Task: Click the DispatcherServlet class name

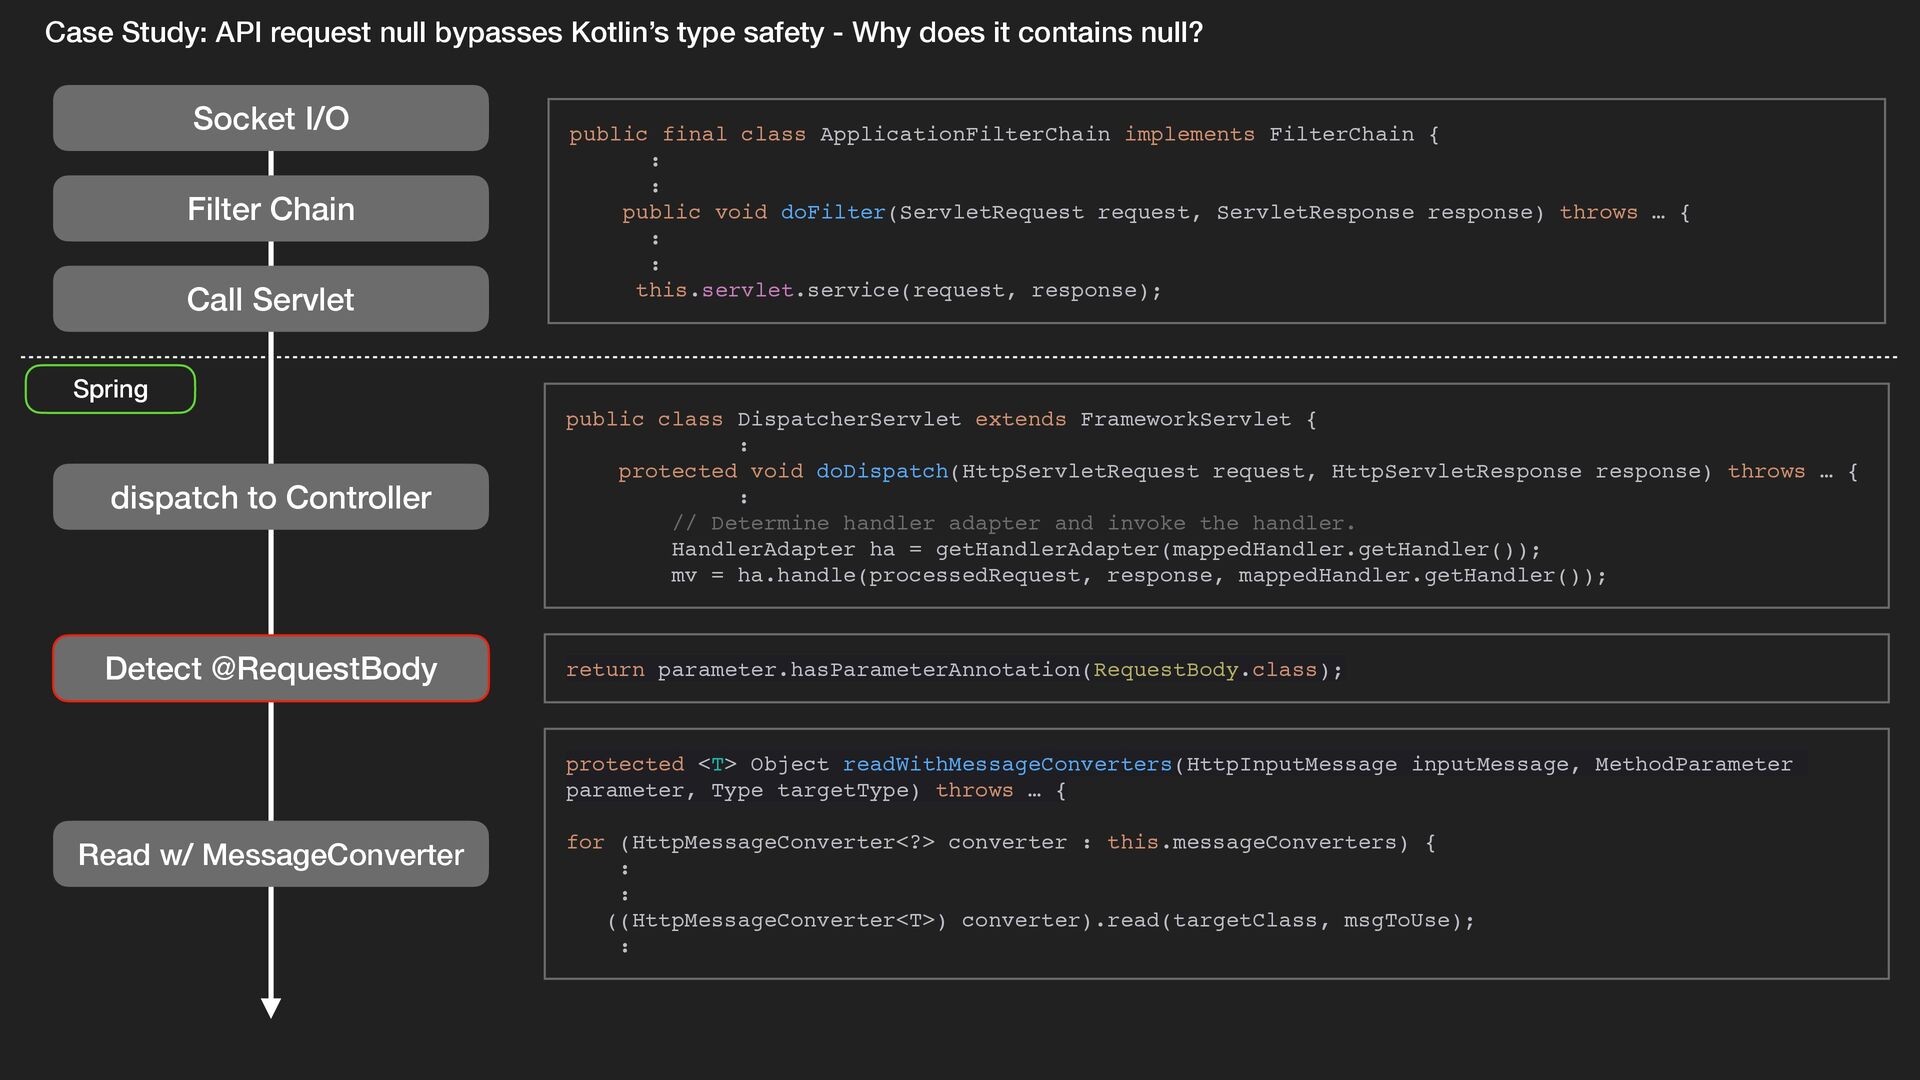Action: (x=848, y=419)
